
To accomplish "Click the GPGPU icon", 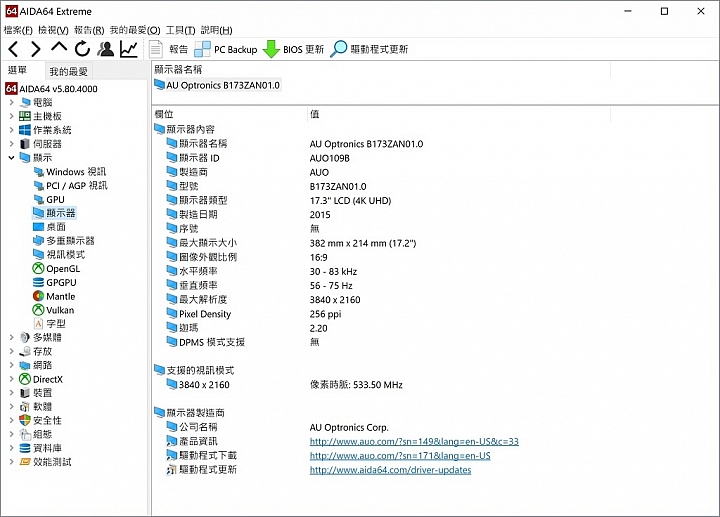I will point(39,282).
